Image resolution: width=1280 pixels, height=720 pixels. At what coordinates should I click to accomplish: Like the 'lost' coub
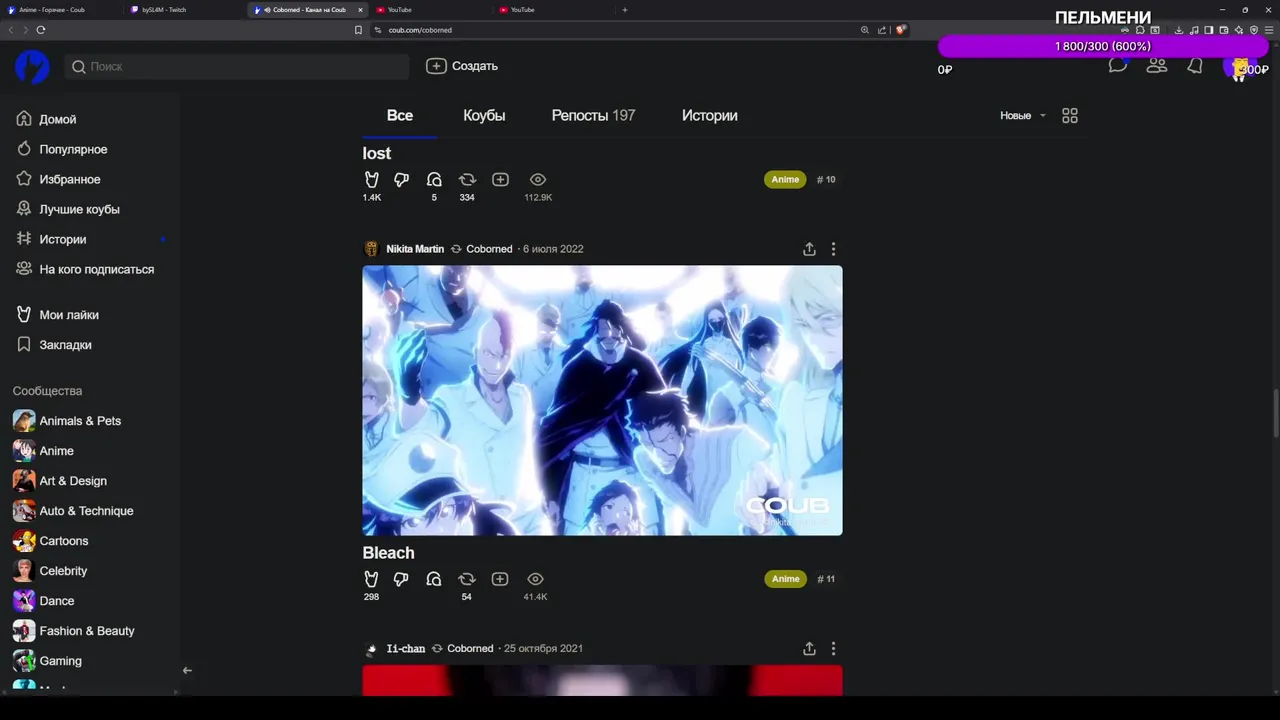(372, 180)
